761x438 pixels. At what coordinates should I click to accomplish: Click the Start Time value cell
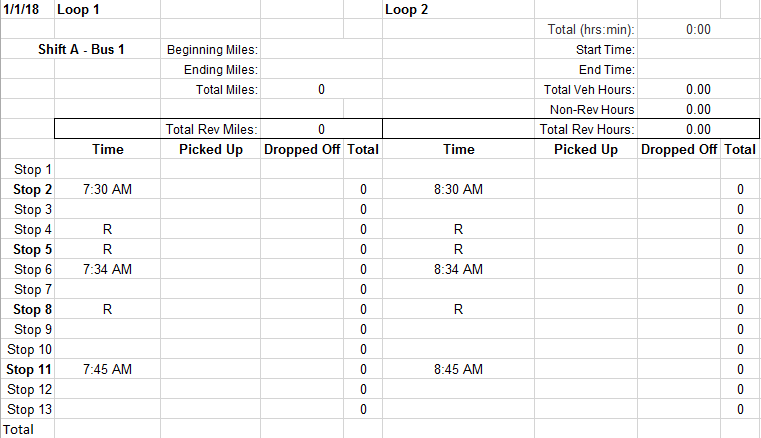pyautogui.click(x=698, y=50)
